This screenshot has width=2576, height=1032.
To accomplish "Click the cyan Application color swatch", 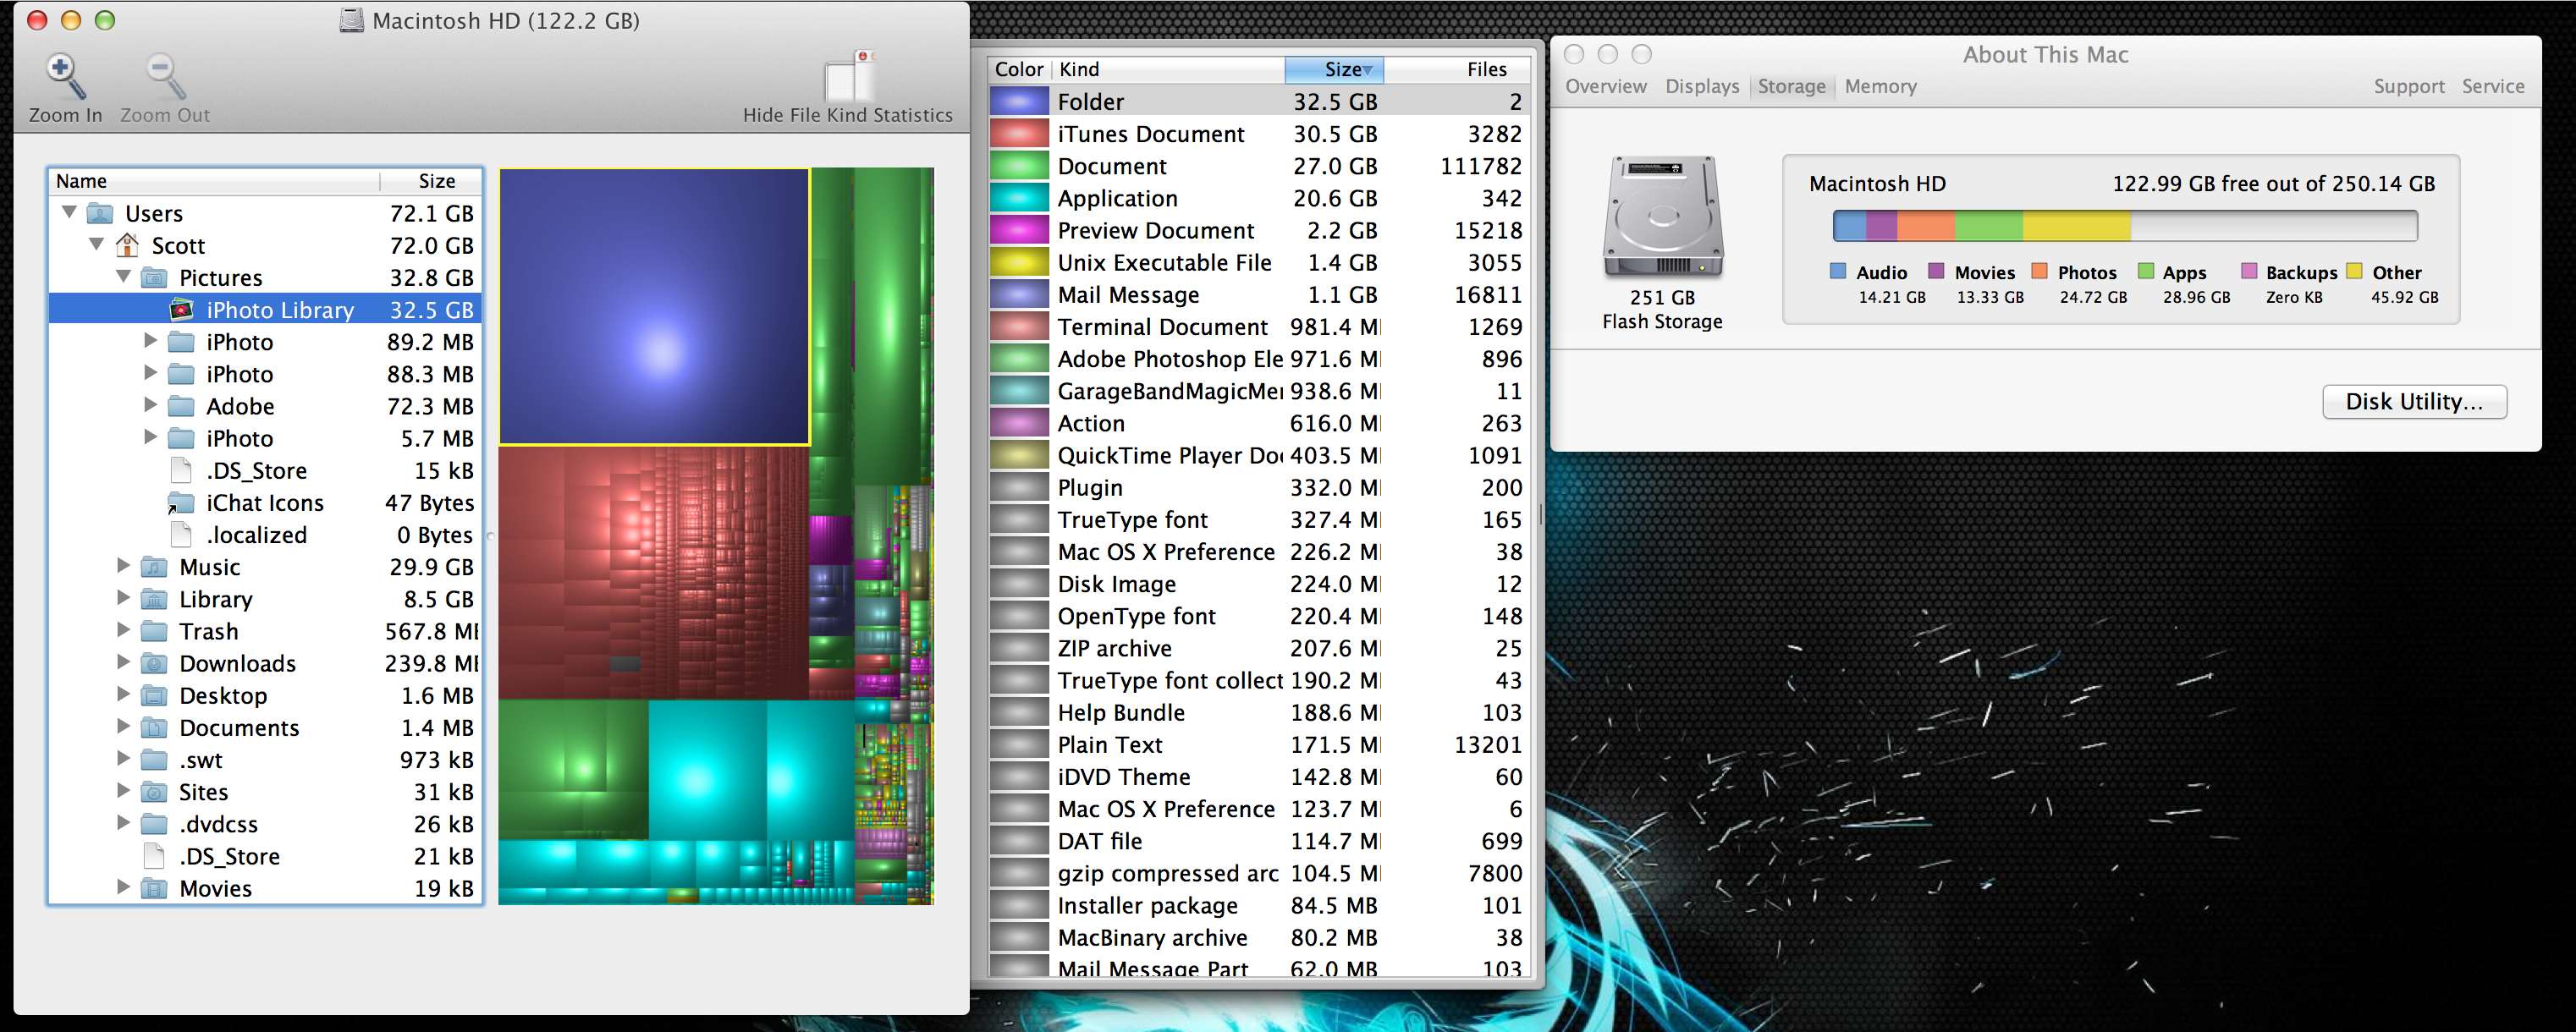I will [x=1019, y=198].
